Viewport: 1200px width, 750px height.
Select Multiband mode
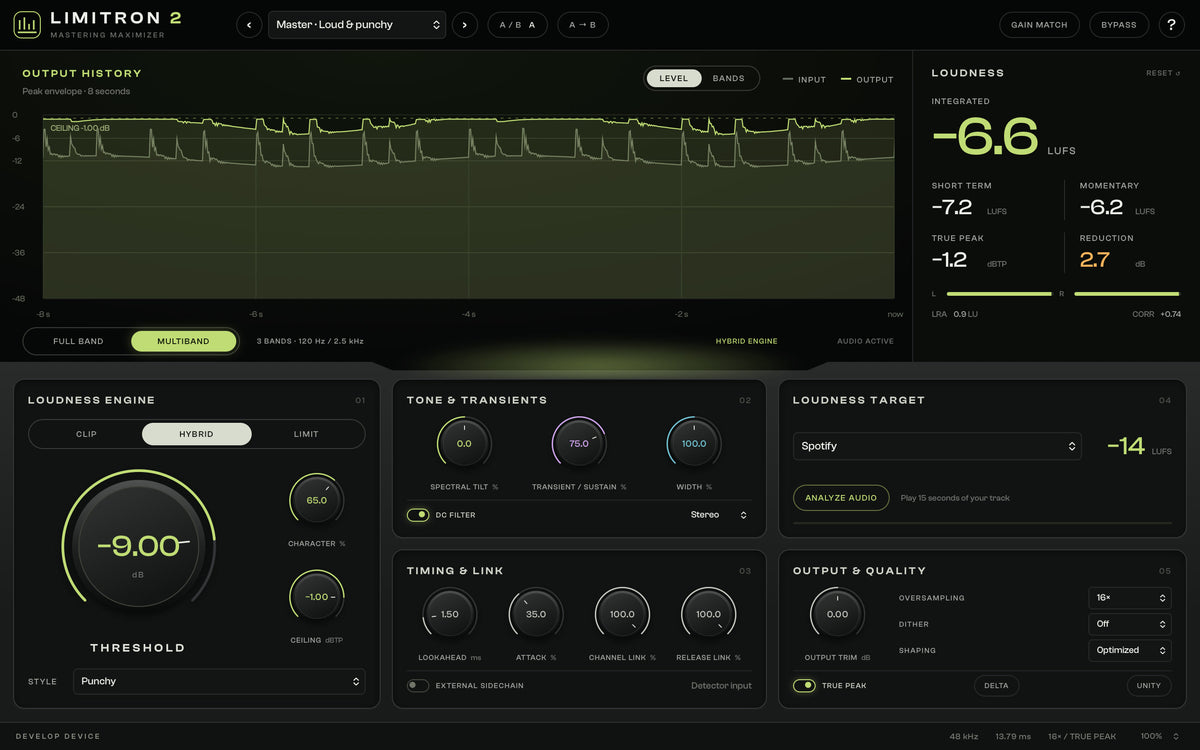coord(184,341)
